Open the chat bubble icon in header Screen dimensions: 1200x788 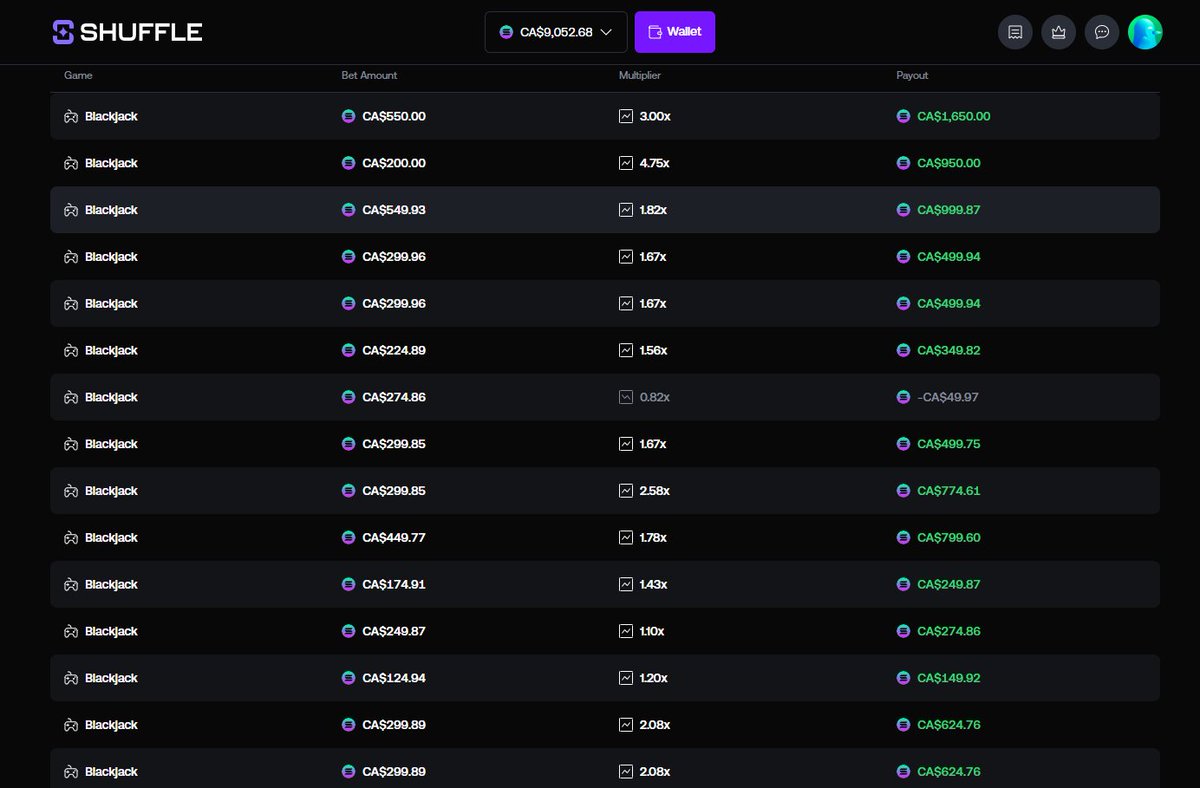[x=1102, y=32]
